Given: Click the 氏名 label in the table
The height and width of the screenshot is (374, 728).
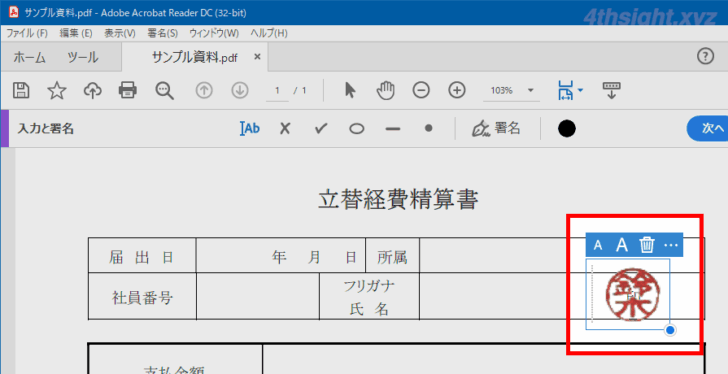Looking at the screenshot, I should coord(369,310).
